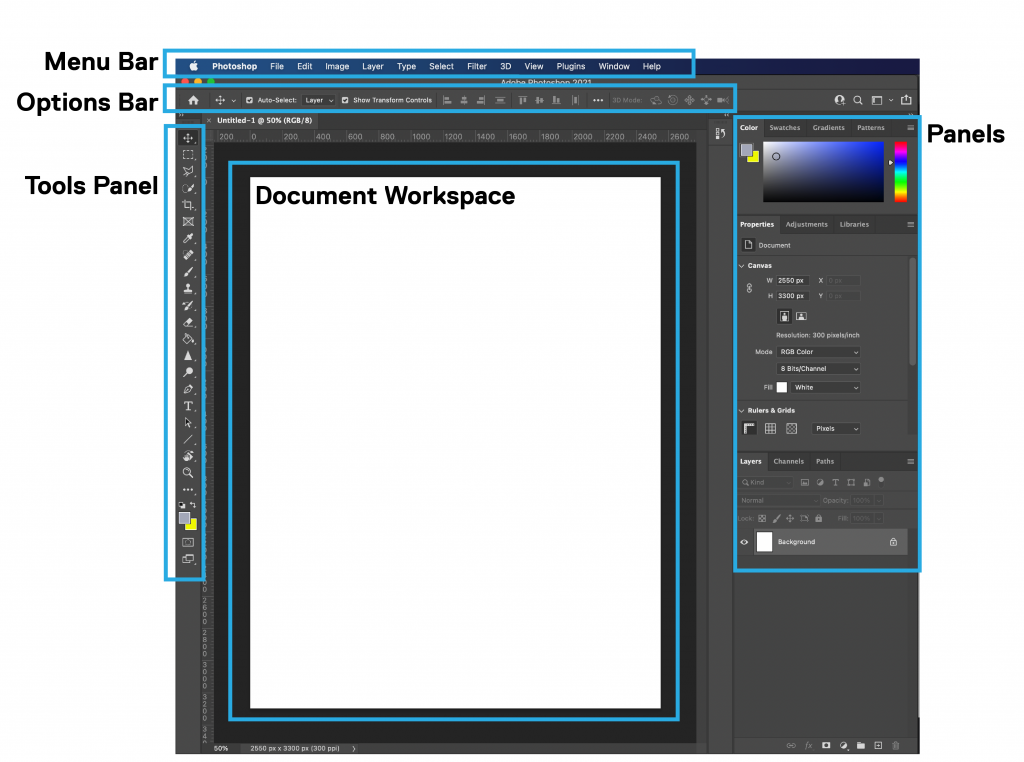Select the Frame tool
Screen dimensions: 1024x762
tap(188, 222)
